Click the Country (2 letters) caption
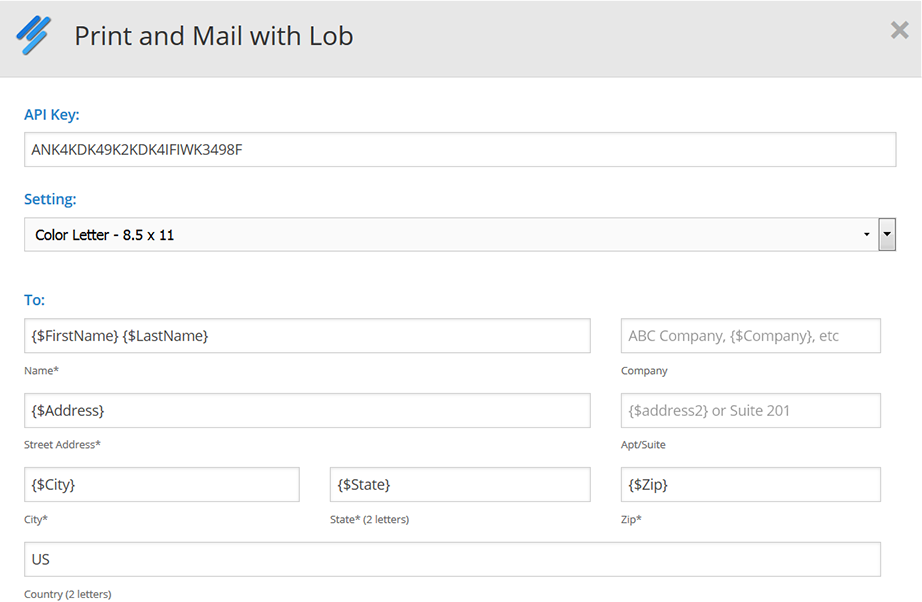 [x=68, y=595]
